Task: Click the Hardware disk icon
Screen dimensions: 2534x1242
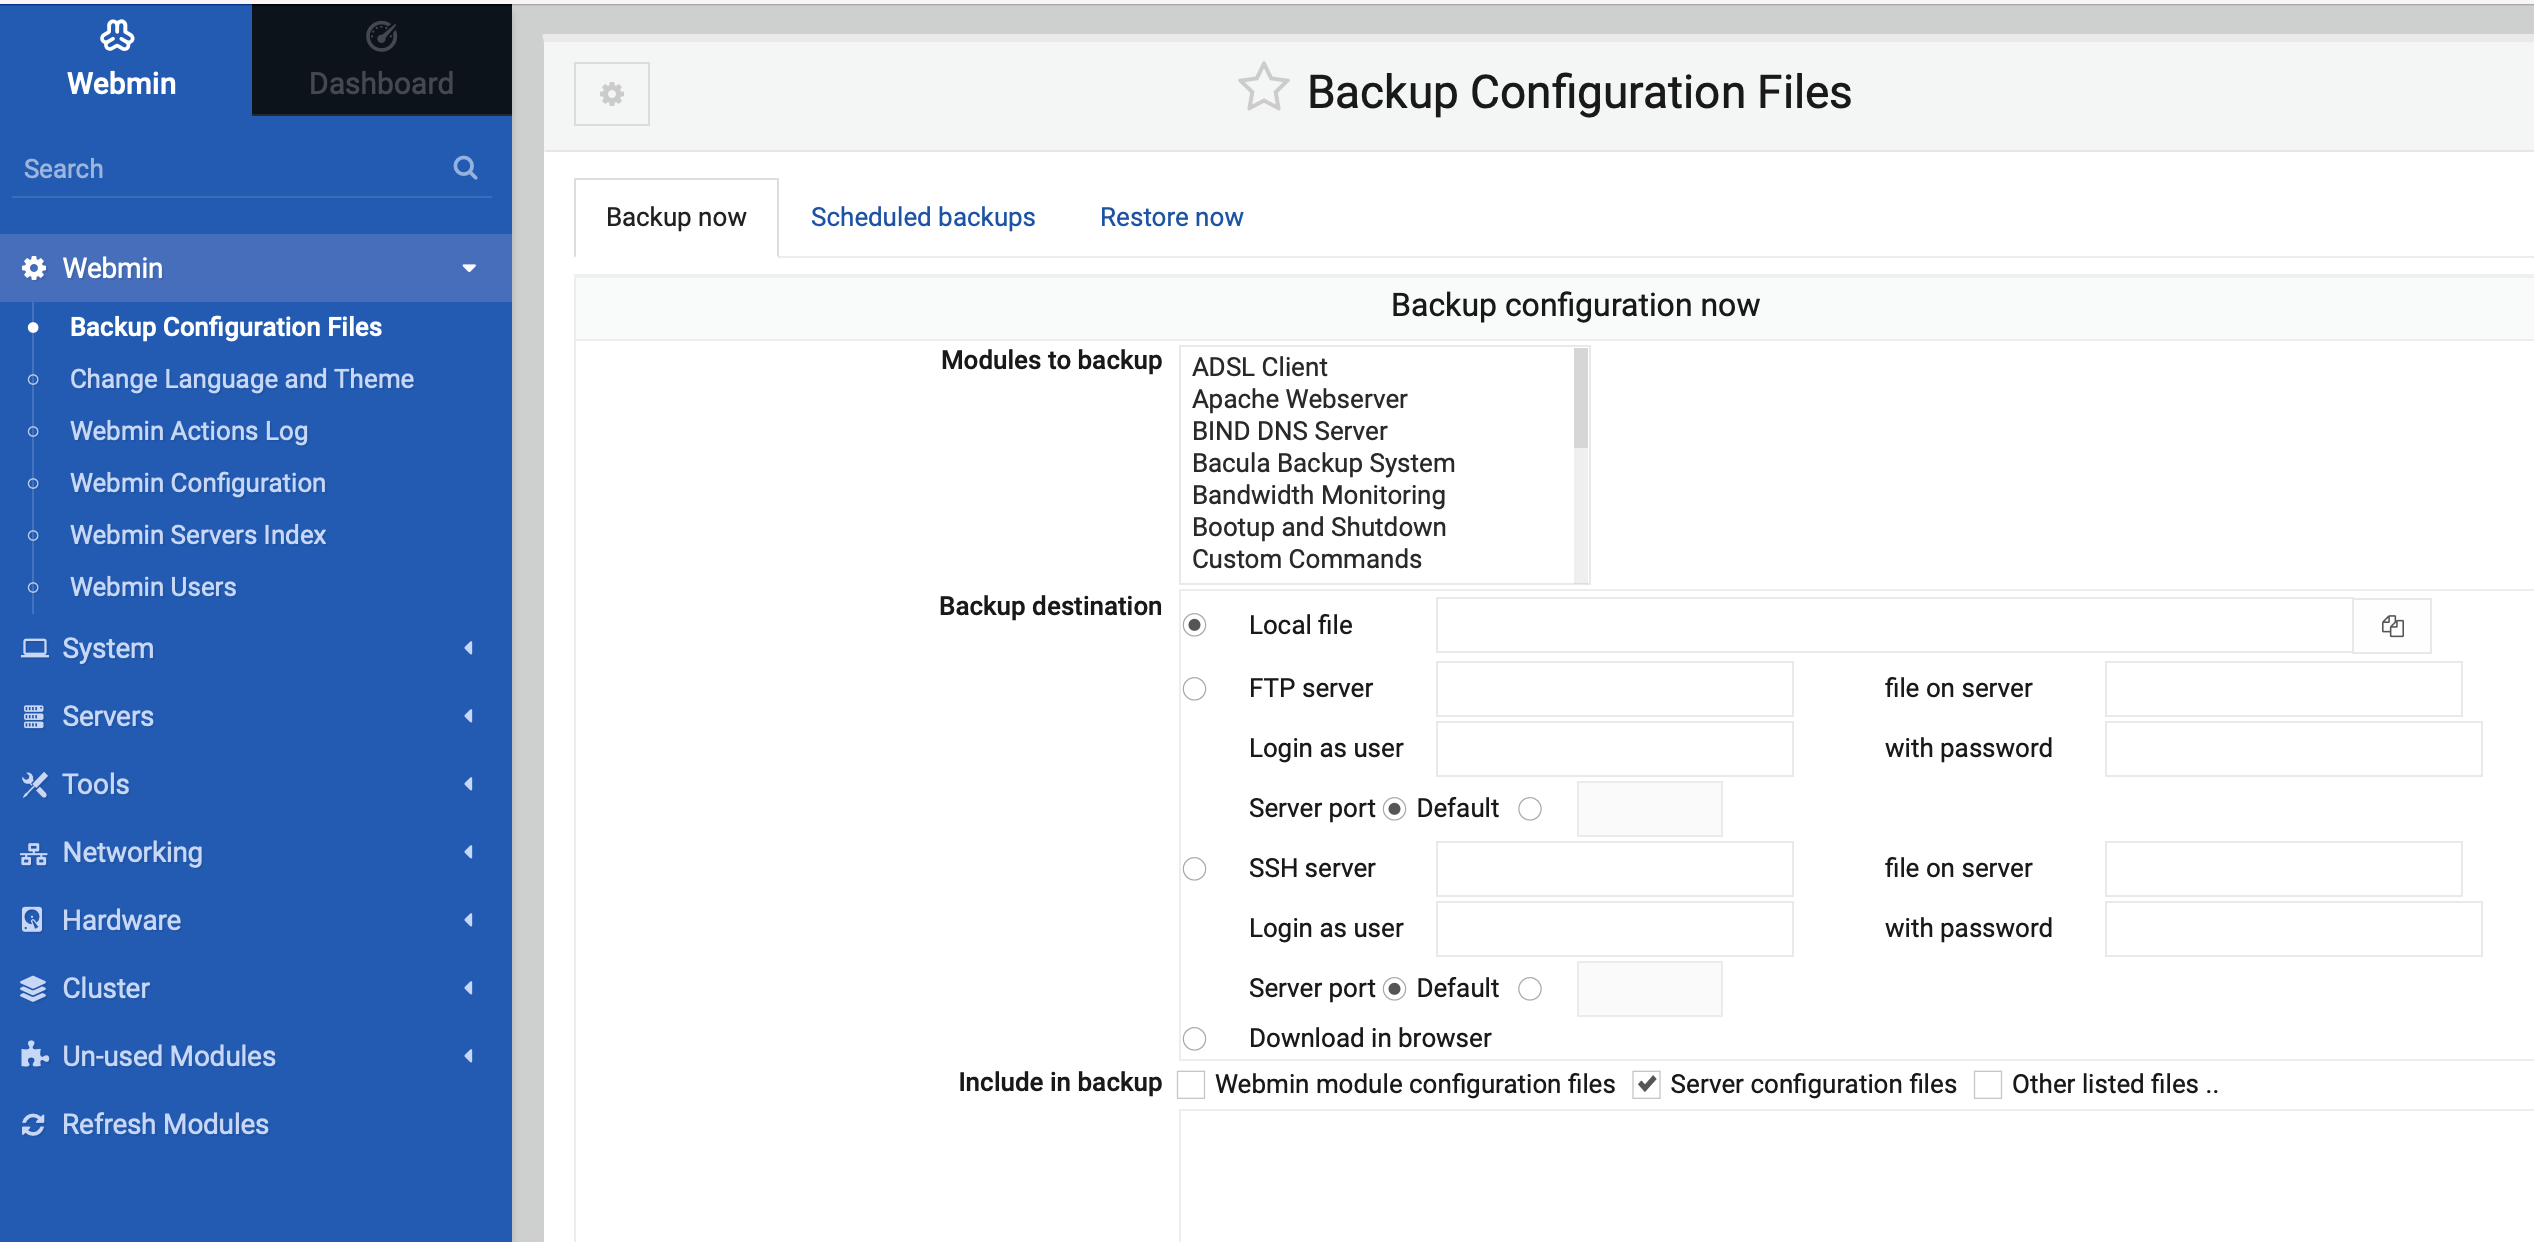Action: [x=33, y=920]
